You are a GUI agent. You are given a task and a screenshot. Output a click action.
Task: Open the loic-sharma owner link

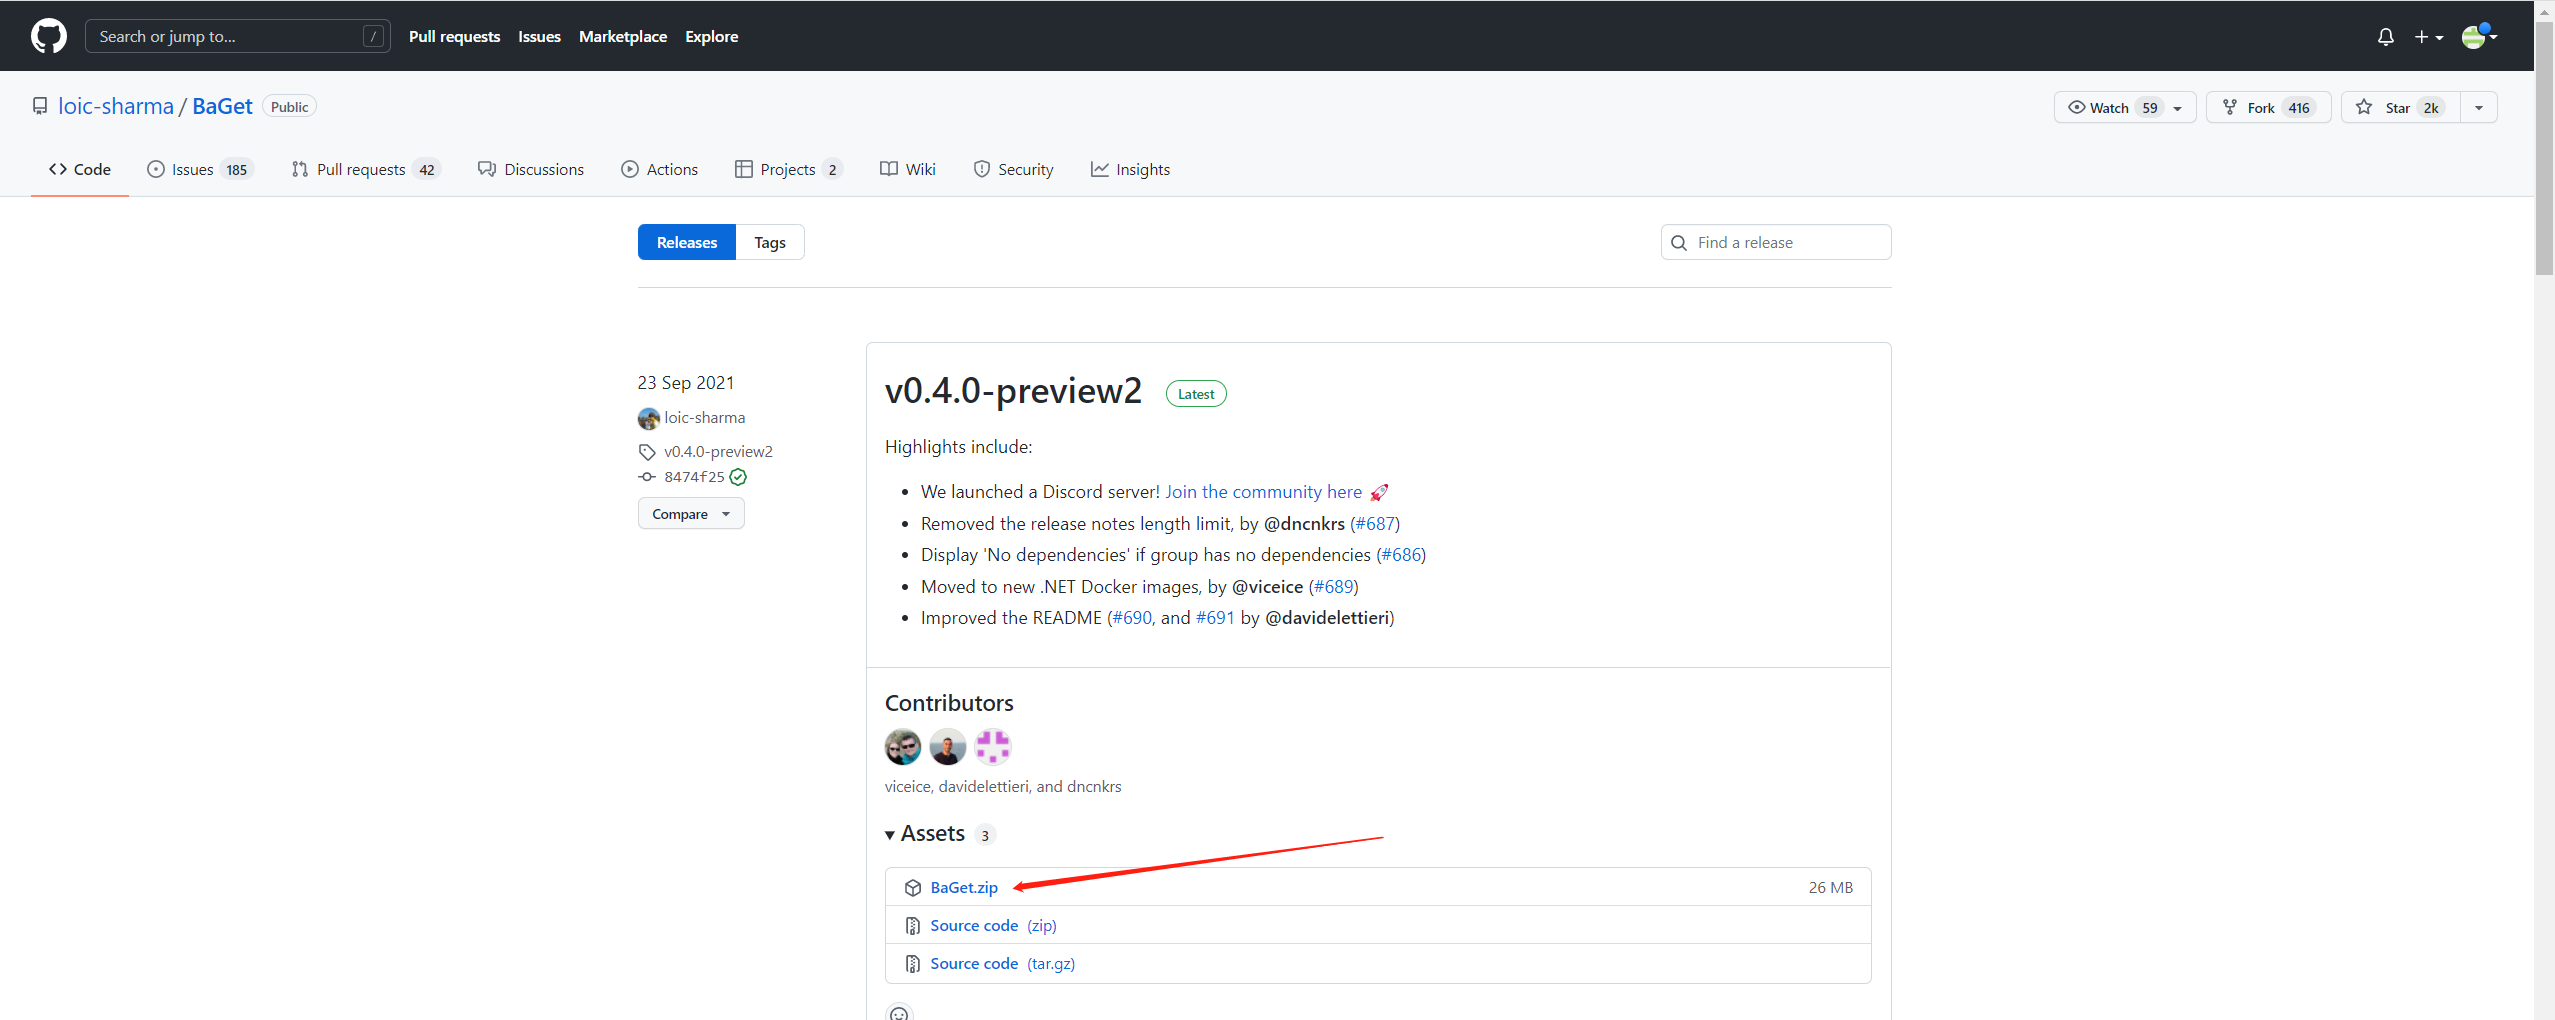click(x=116, y=106)
